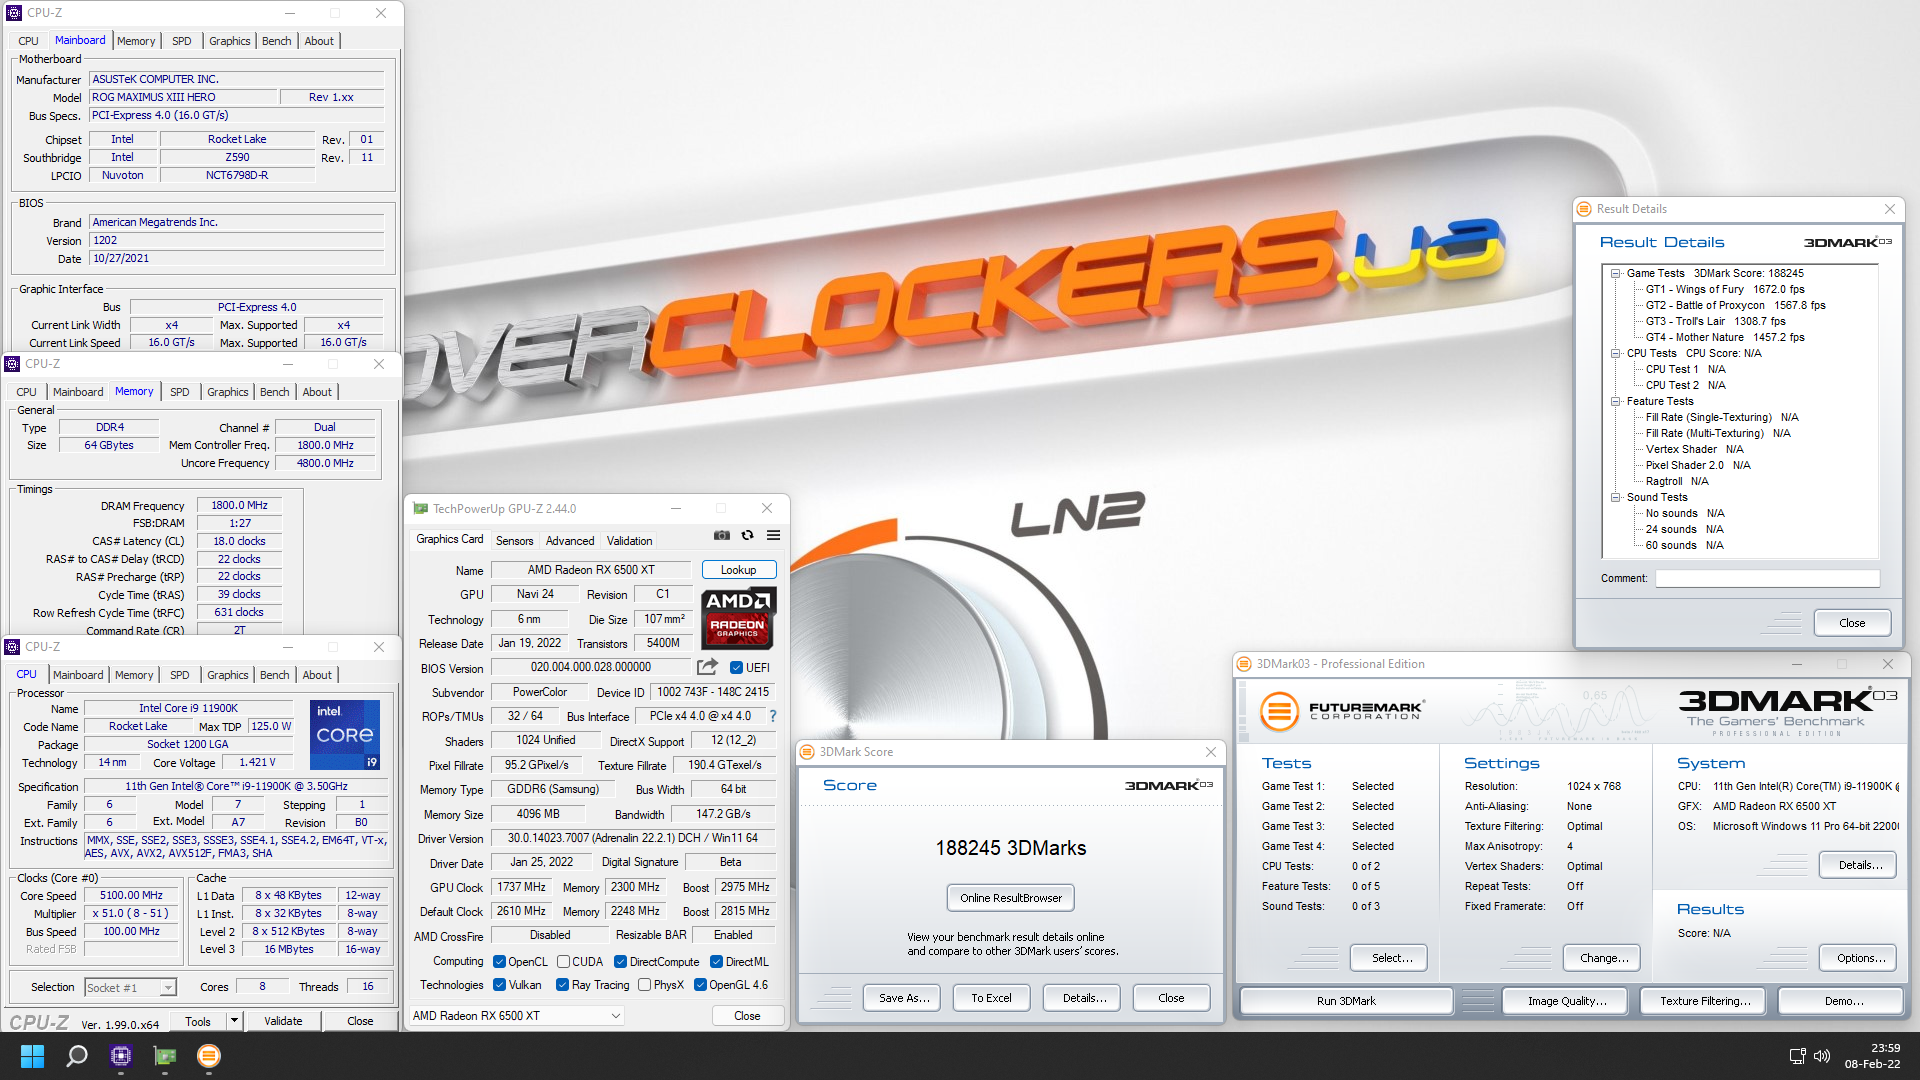
Task: Click the network icon in system tray
Action: coord(1797,1056)
